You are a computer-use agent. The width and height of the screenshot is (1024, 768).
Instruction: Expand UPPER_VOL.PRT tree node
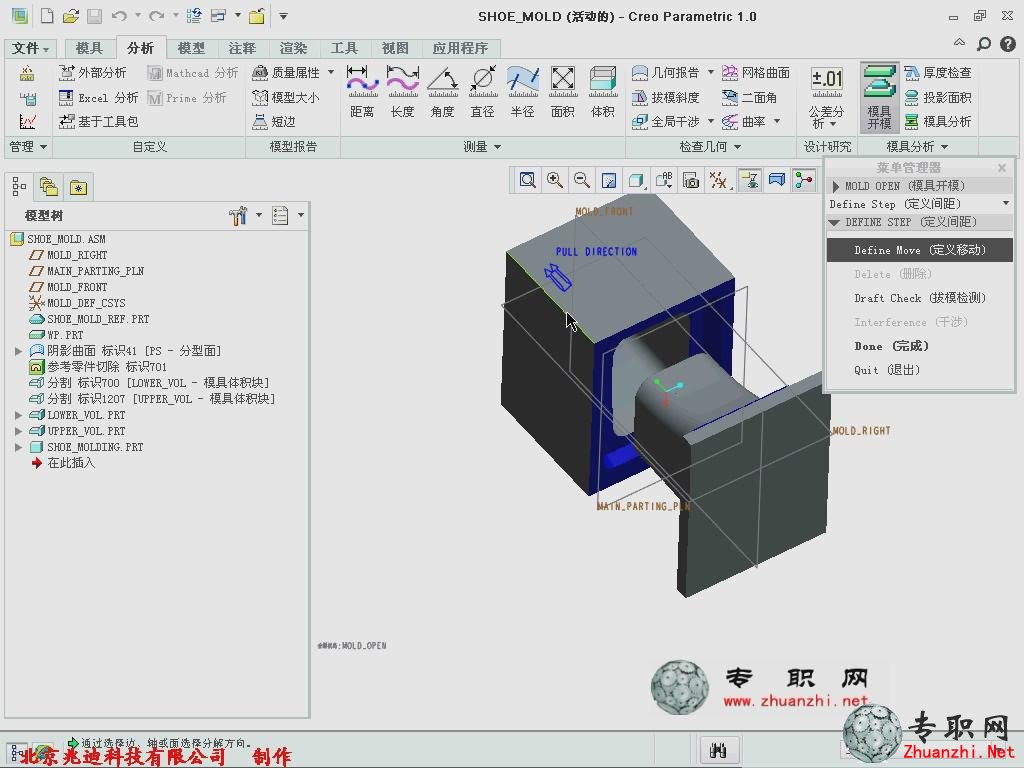click(18, 431)
